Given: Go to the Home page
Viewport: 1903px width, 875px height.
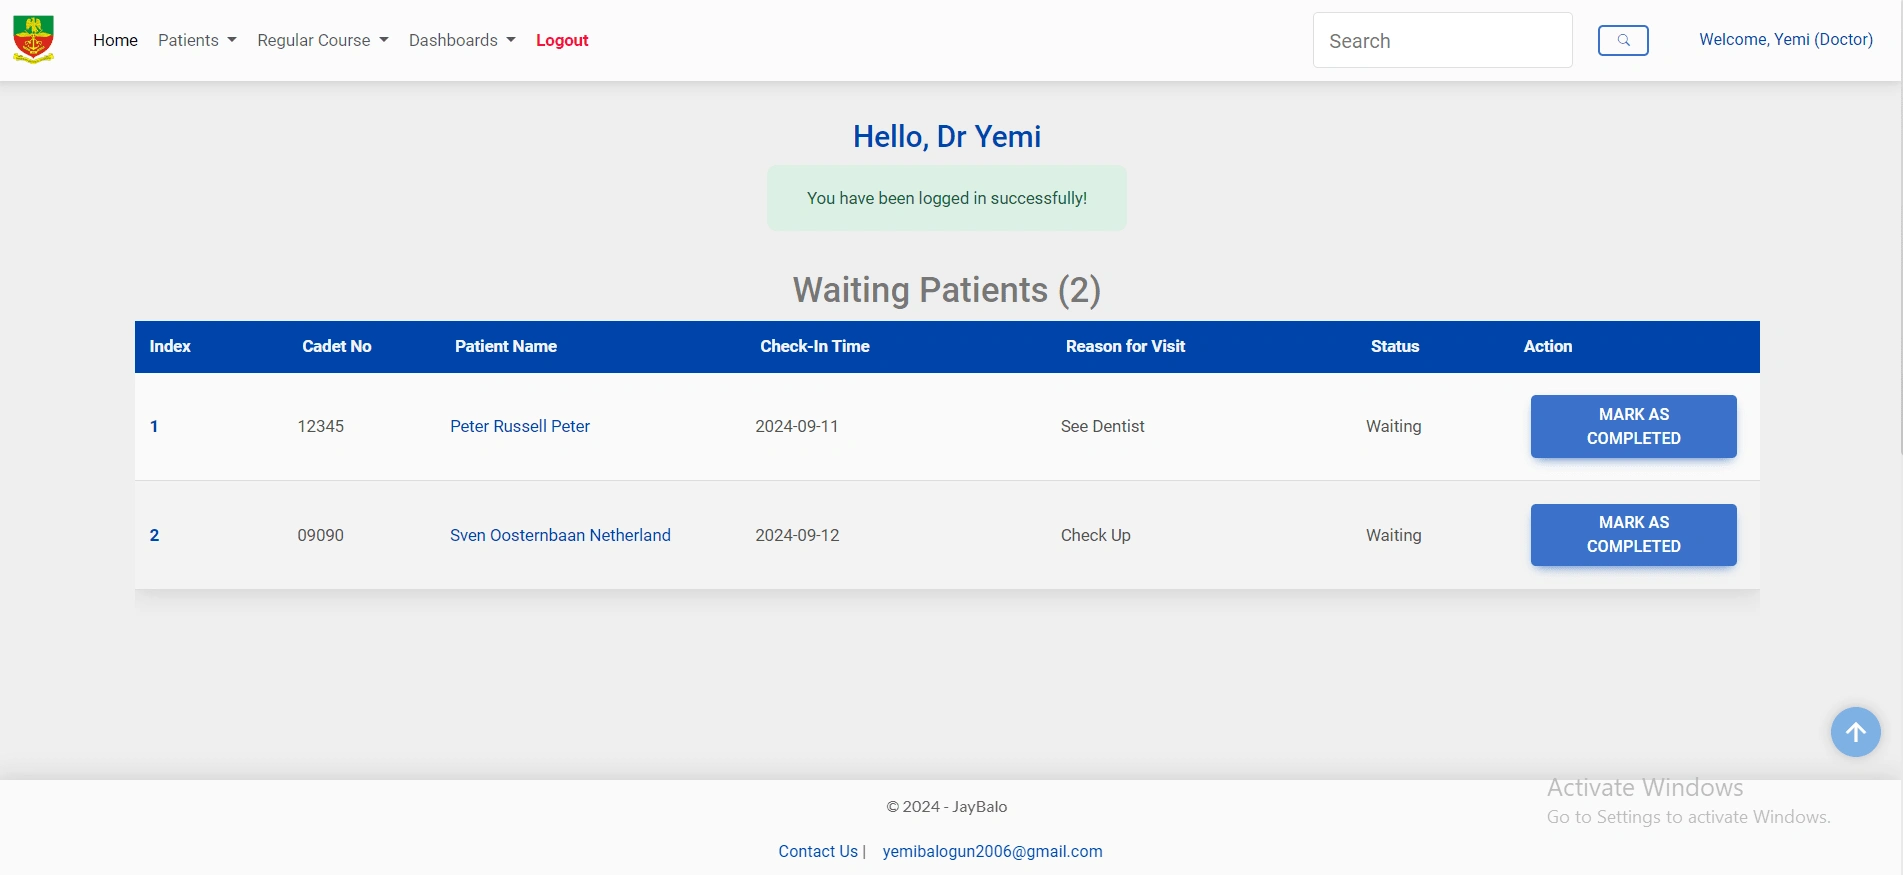Looking at the screenshot, I should 115,40.
